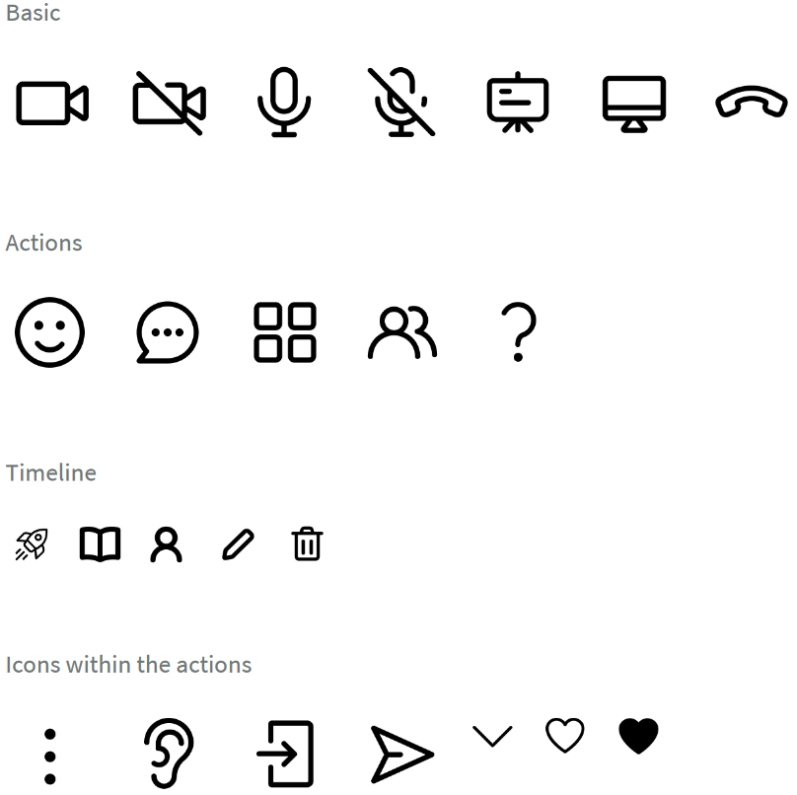This screenshot has width=797, height=795.
Task: Toggle the outlined heart icon
Action: pyautogui.click(x=565, y=735)
